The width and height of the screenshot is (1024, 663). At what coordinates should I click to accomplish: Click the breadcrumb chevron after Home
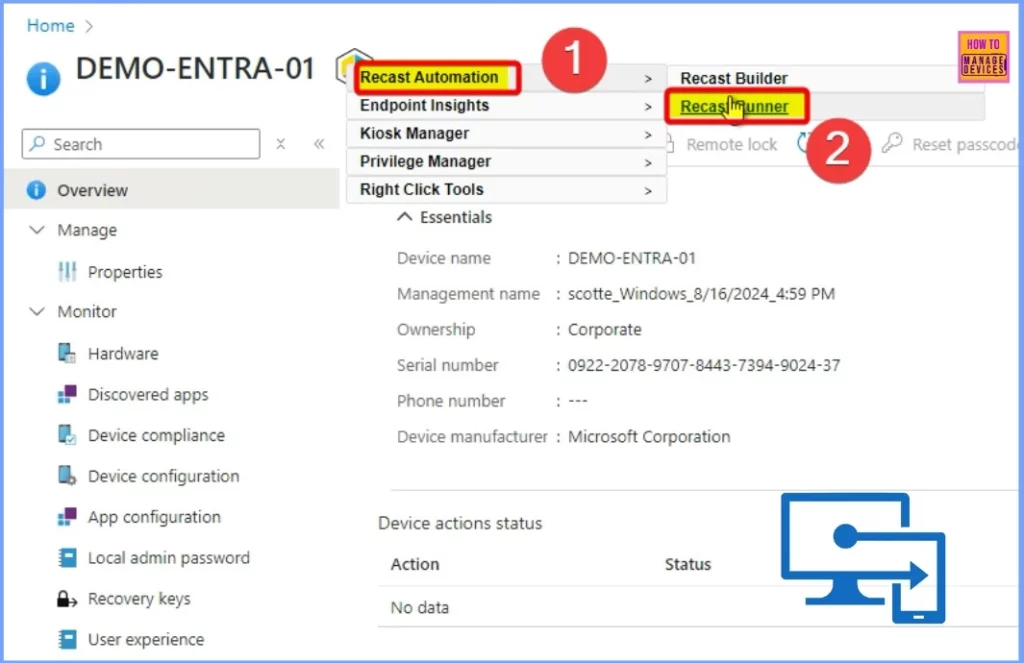[89, 26]
